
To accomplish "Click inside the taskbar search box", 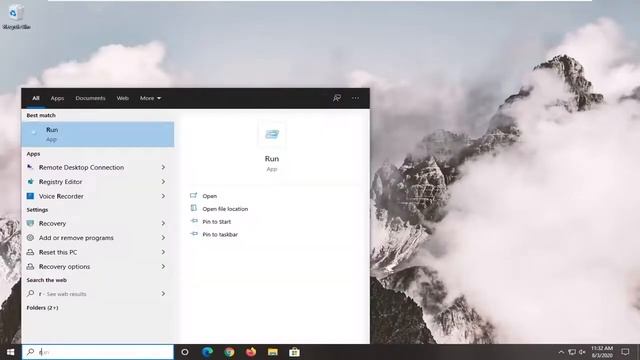I will click(x=98, y=352).
